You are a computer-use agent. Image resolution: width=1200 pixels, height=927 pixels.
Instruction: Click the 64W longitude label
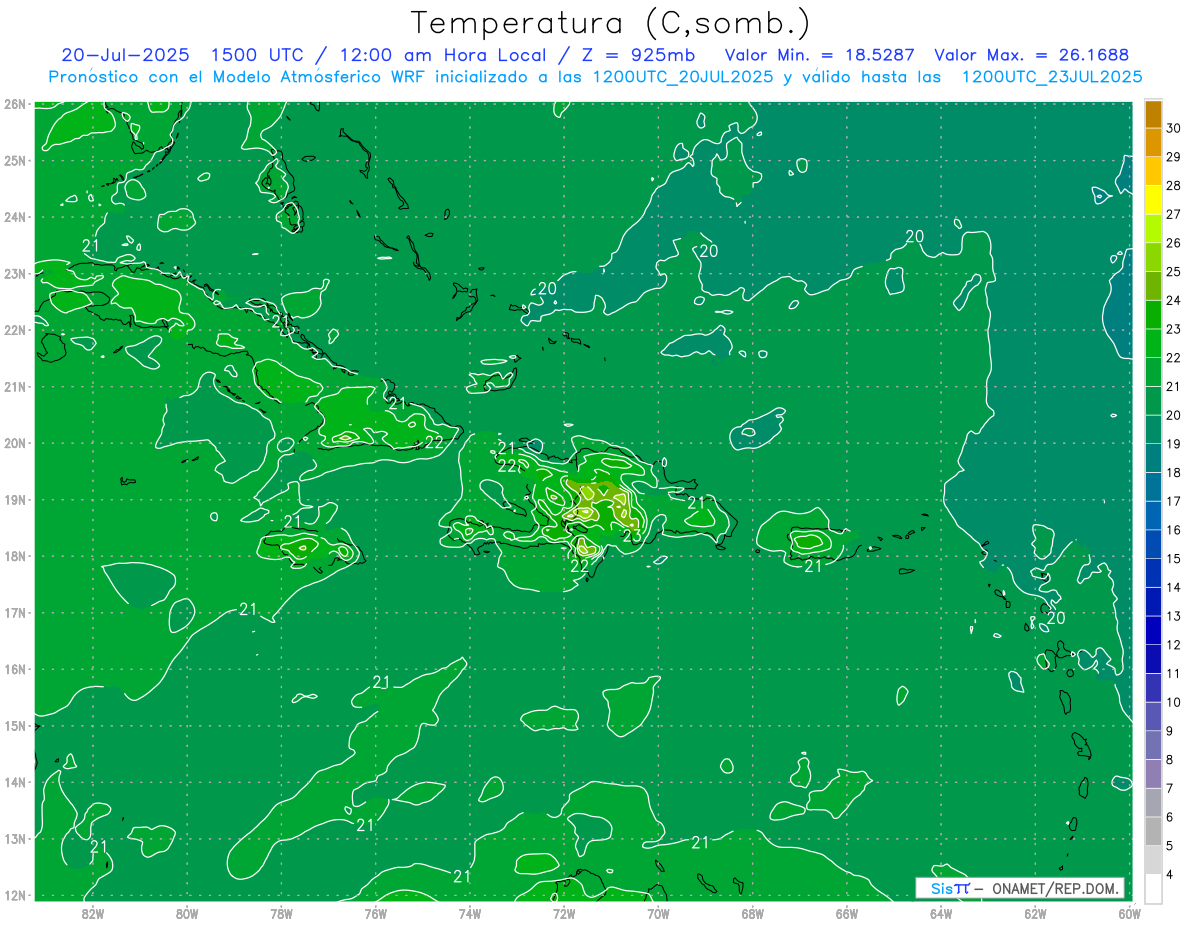[941, 913]
